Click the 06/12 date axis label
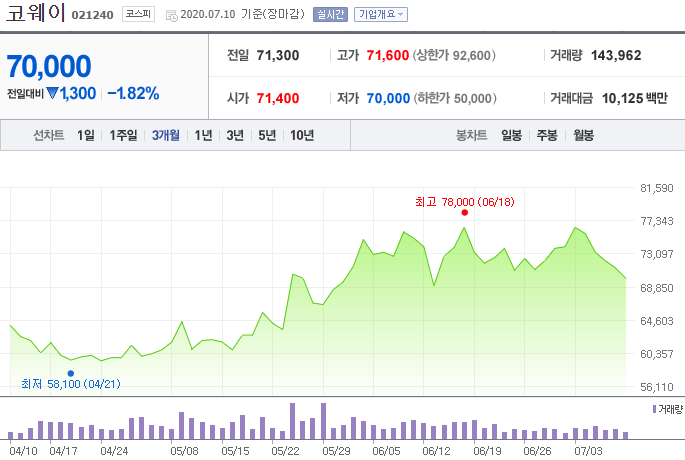 436,451
